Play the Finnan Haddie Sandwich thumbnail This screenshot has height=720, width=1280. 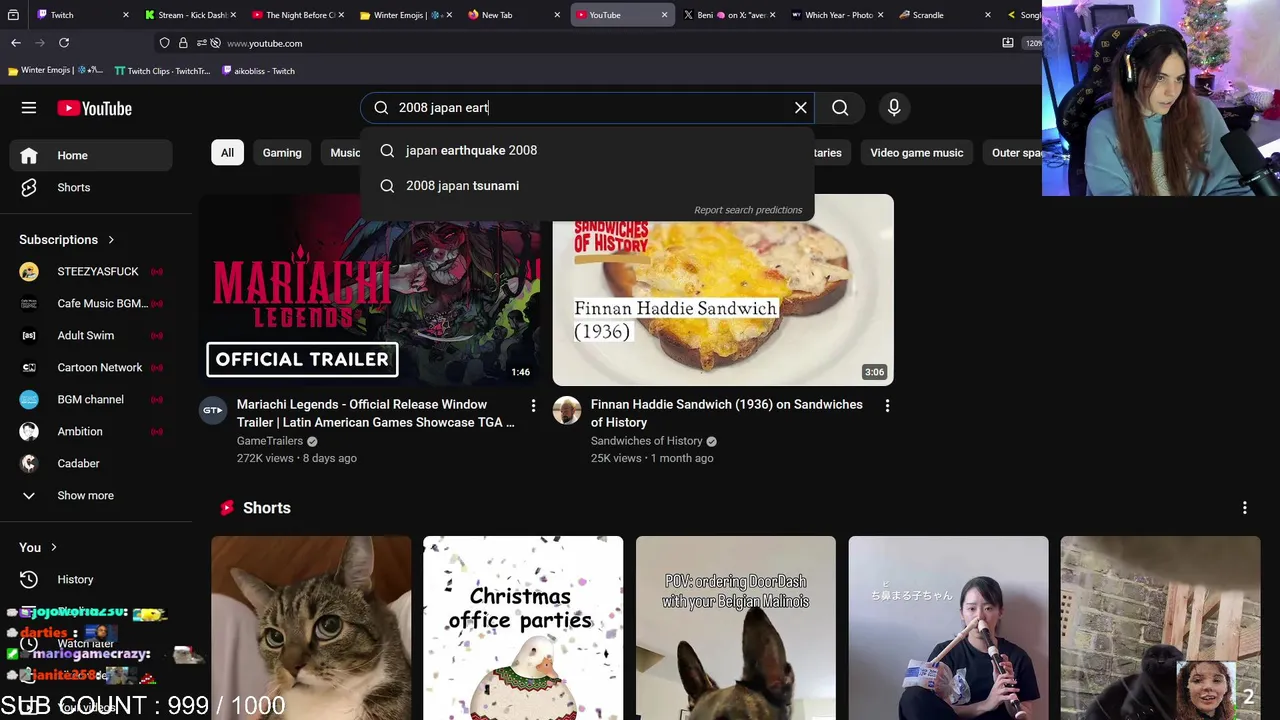[723, 290]
